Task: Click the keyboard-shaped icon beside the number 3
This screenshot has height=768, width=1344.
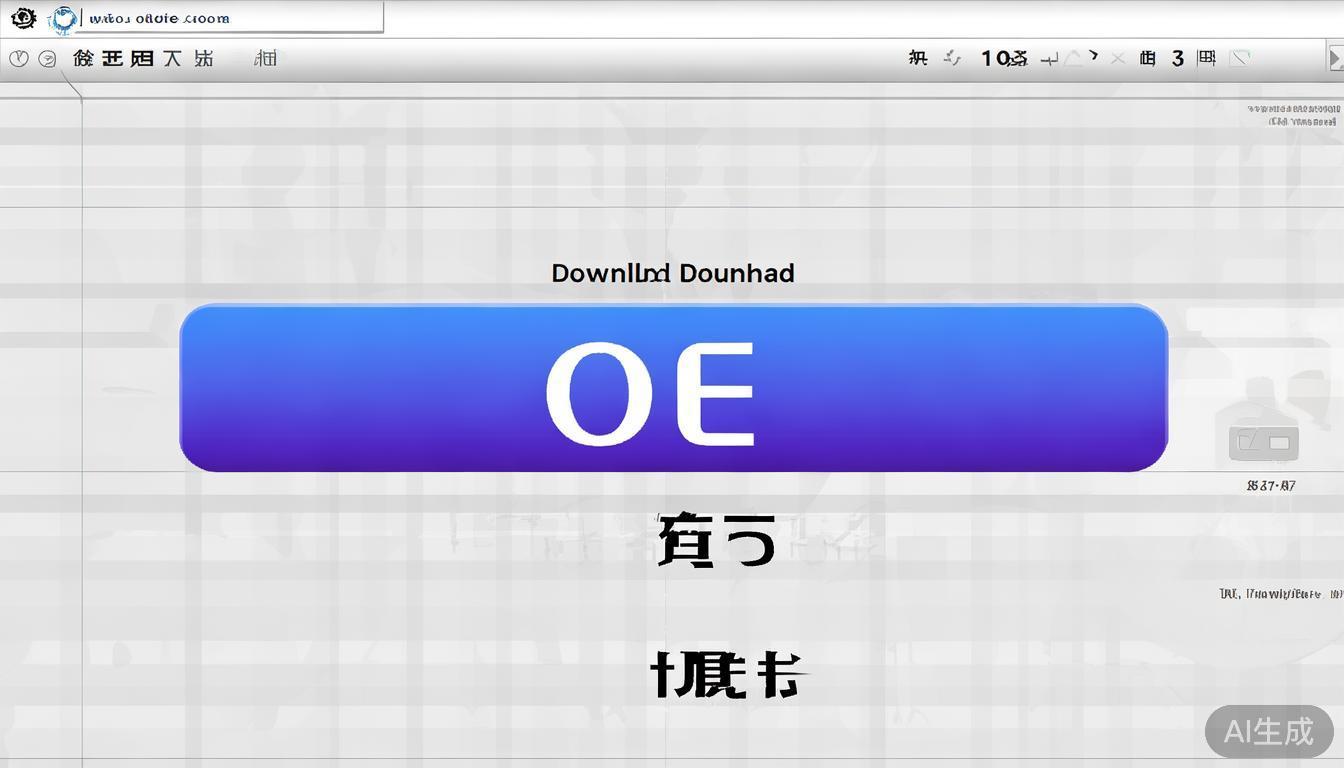Action: pos(1205,58)
